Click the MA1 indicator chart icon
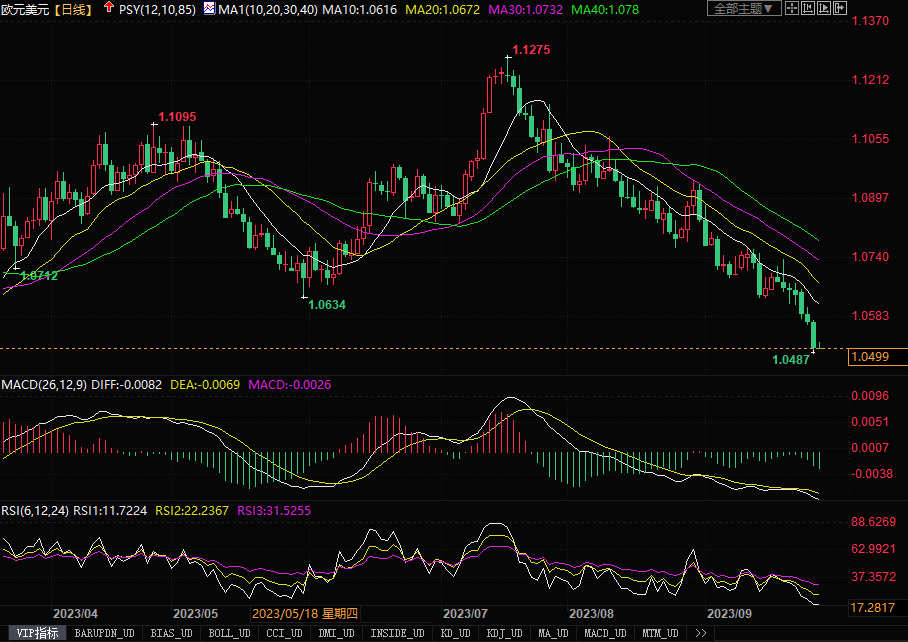The width and height of the screenshot is (908, 642). click(208, 9)
